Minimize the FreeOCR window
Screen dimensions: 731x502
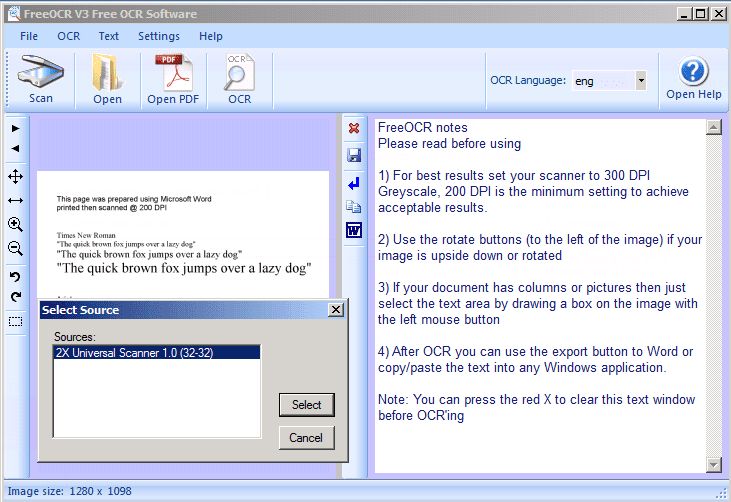click(683, 14)
